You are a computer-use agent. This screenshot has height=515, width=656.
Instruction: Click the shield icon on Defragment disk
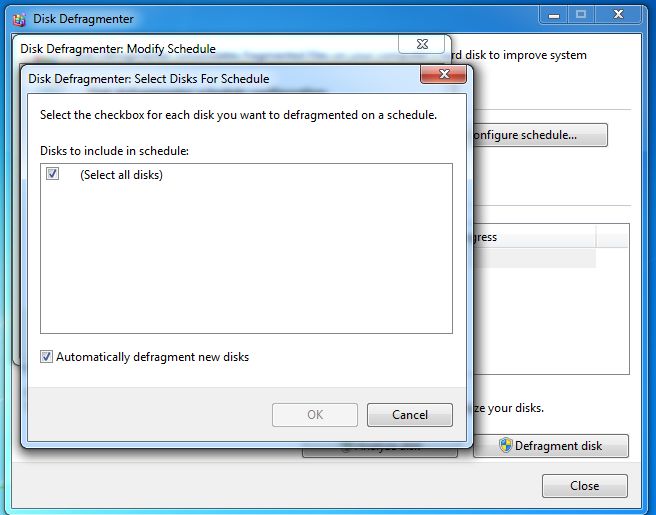(505, 445)
